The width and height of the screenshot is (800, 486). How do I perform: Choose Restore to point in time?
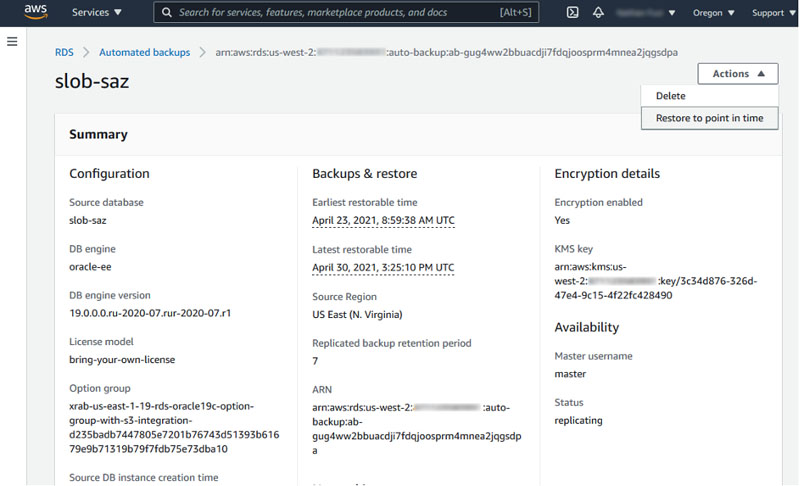709,118
